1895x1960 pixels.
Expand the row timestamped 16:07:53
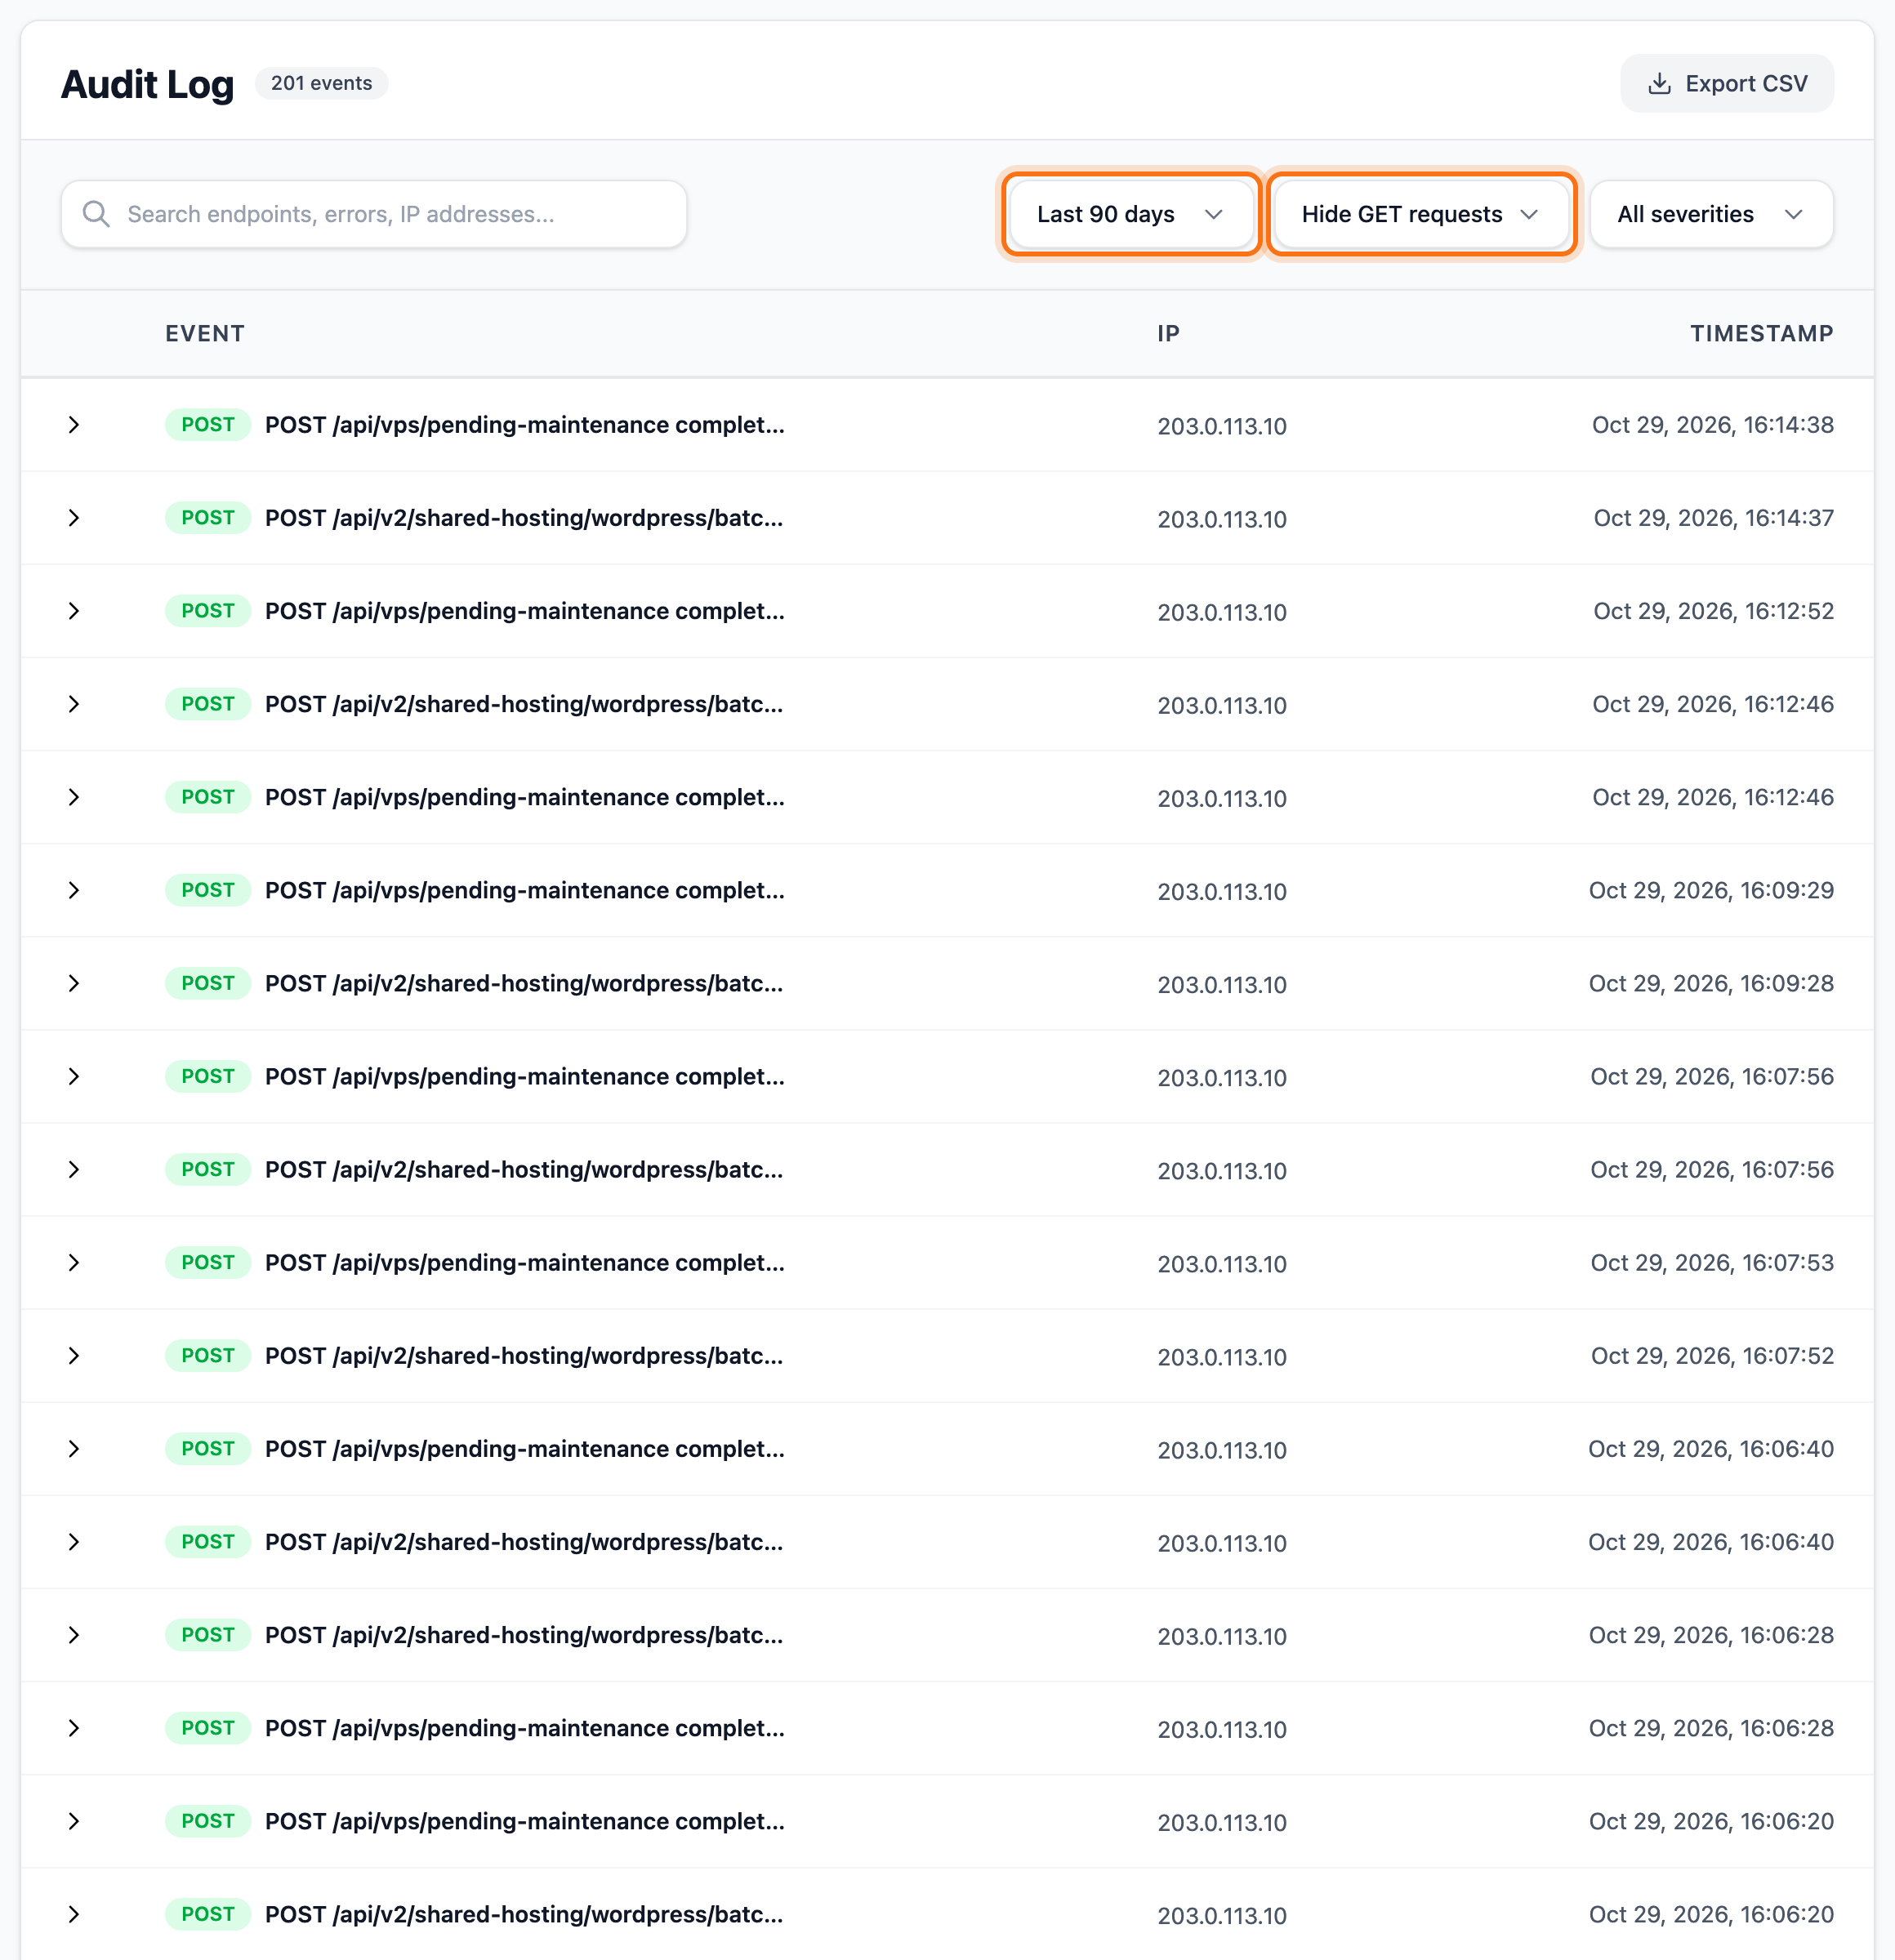[74, 1263]
